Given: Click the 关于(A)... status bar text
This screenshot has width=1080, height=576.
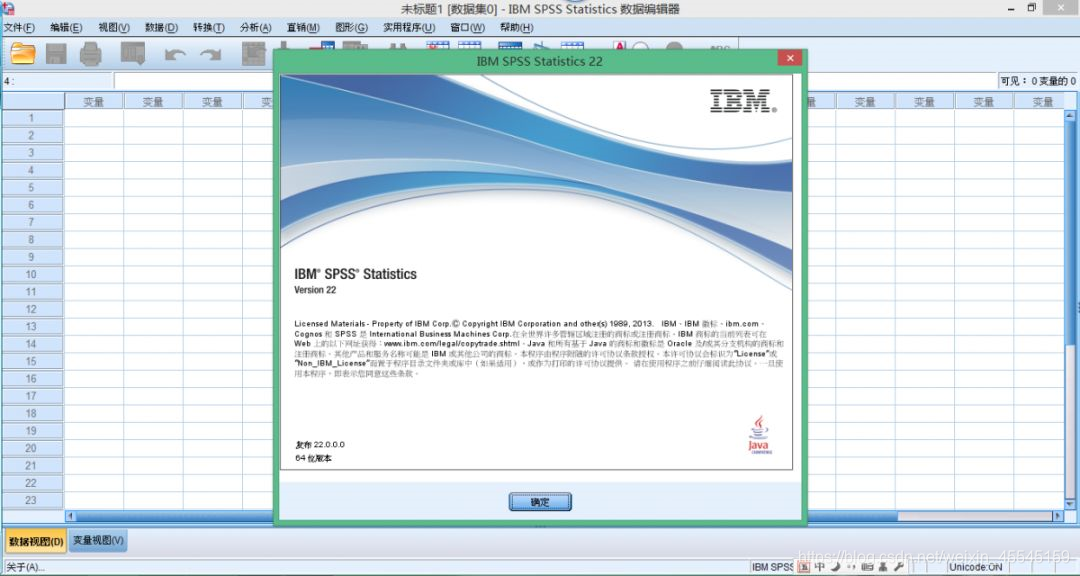Looking at the screenshot, I should [25, 567].
